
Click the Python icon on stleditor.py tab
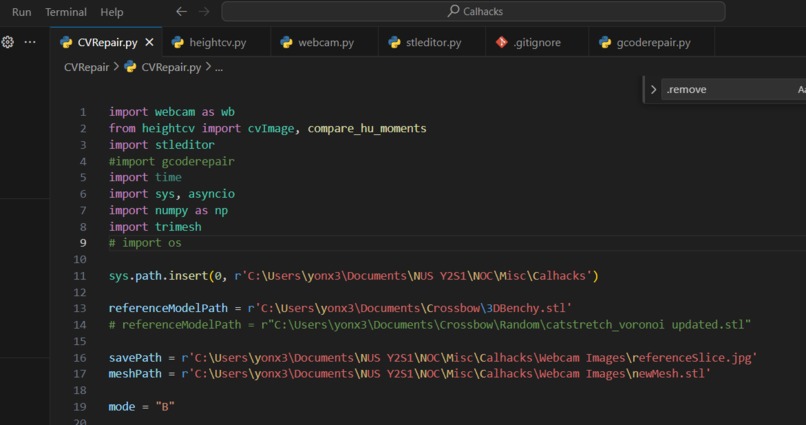pos(394,42)
